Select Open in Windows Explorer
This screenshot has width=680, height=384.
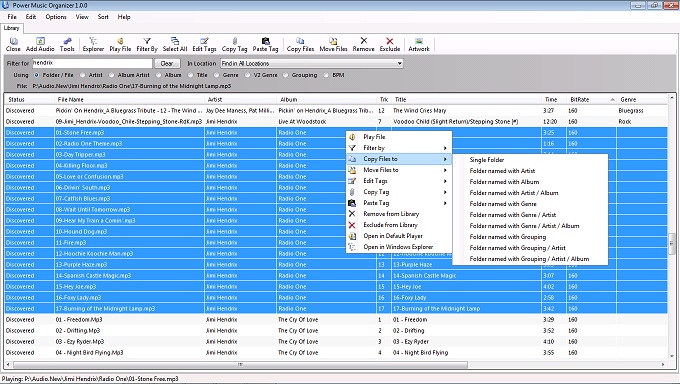point(399,247)
